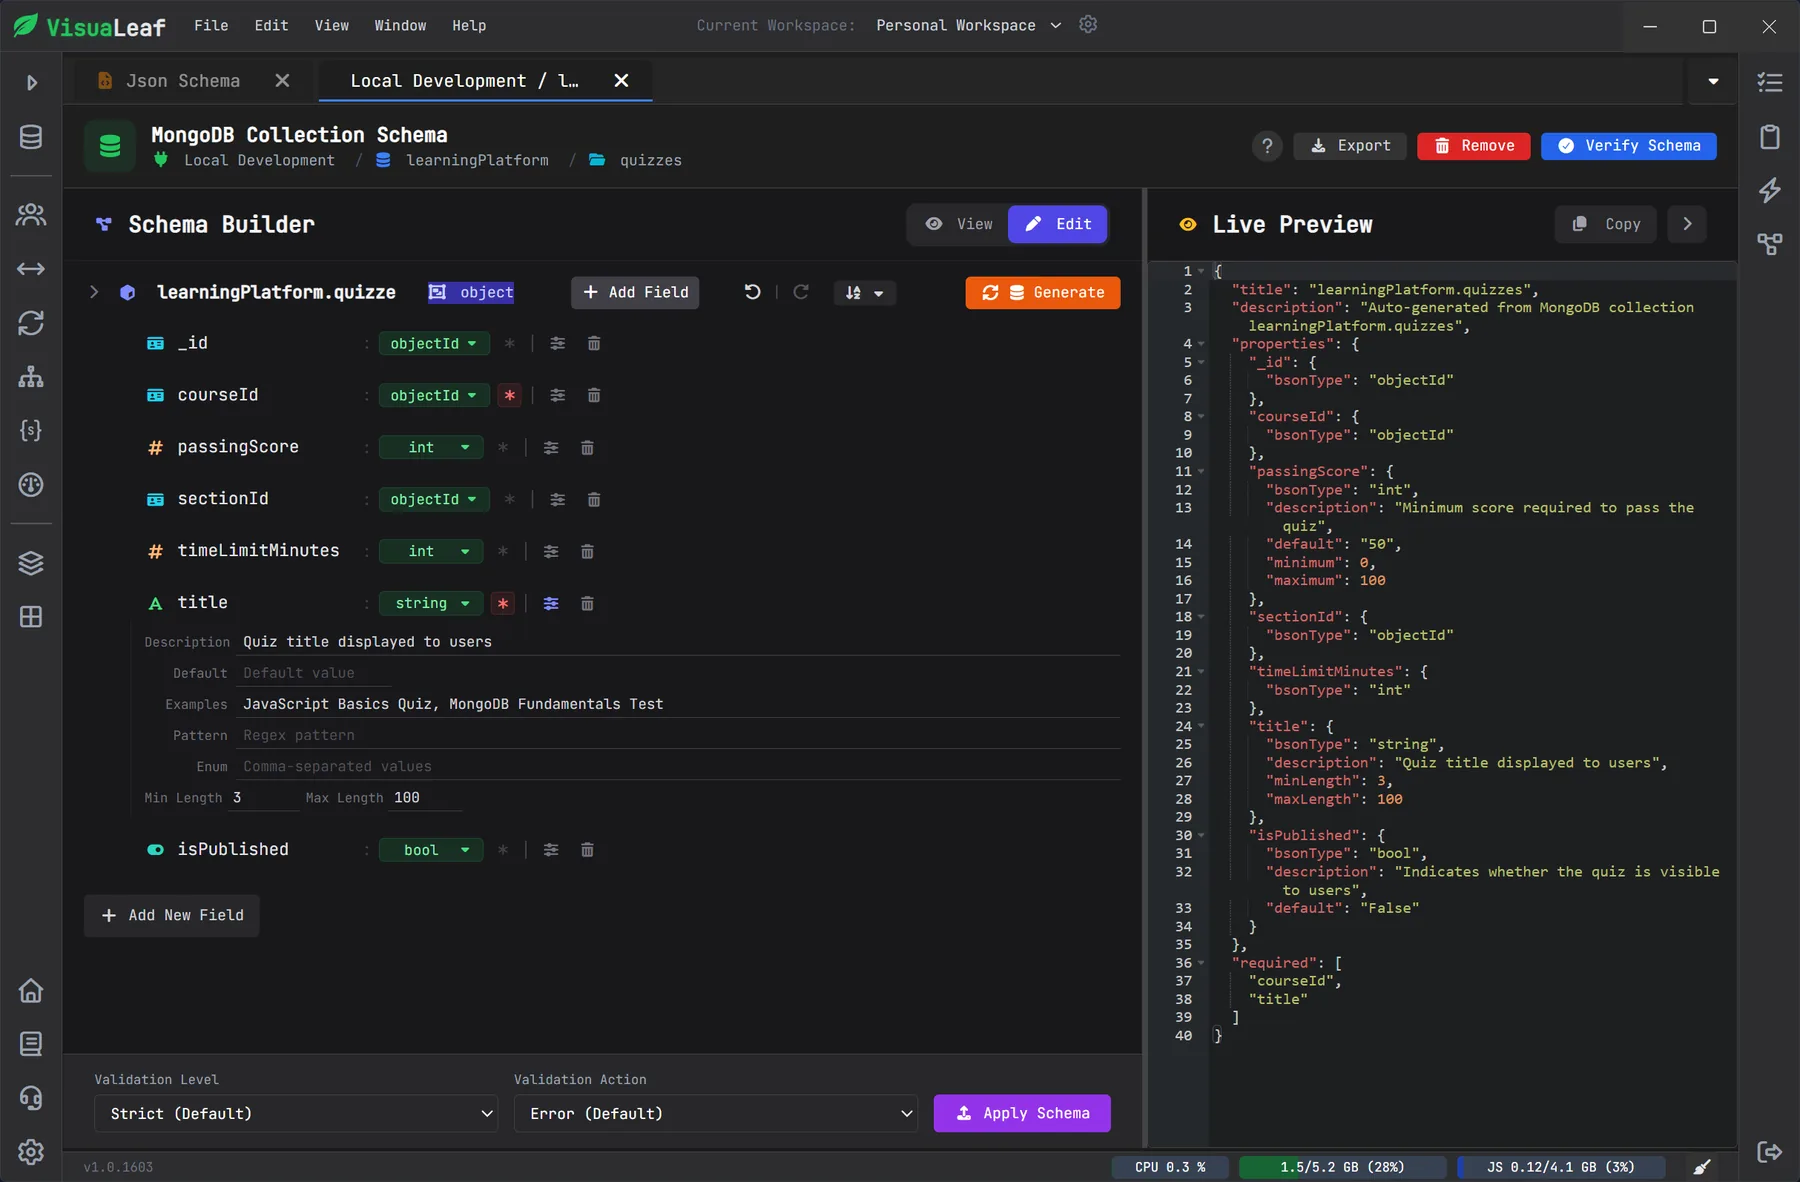This screenshot has height=1182, width=1800.
Task: Click the Apply Schema button
Action: point(1022,1113)
